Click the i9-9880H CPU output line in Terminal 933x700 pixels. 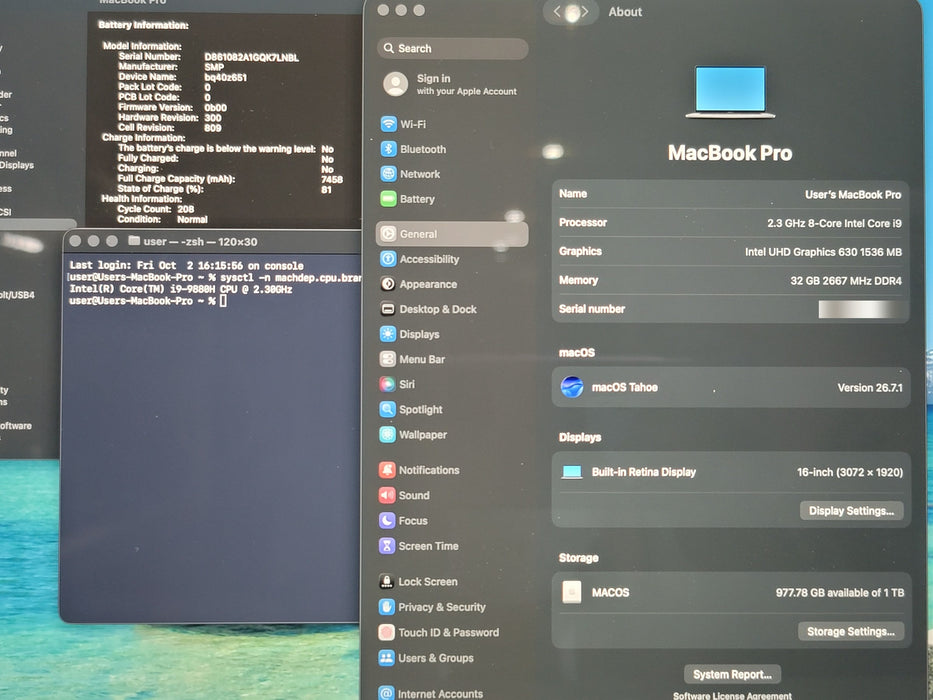tap(181, 289)
